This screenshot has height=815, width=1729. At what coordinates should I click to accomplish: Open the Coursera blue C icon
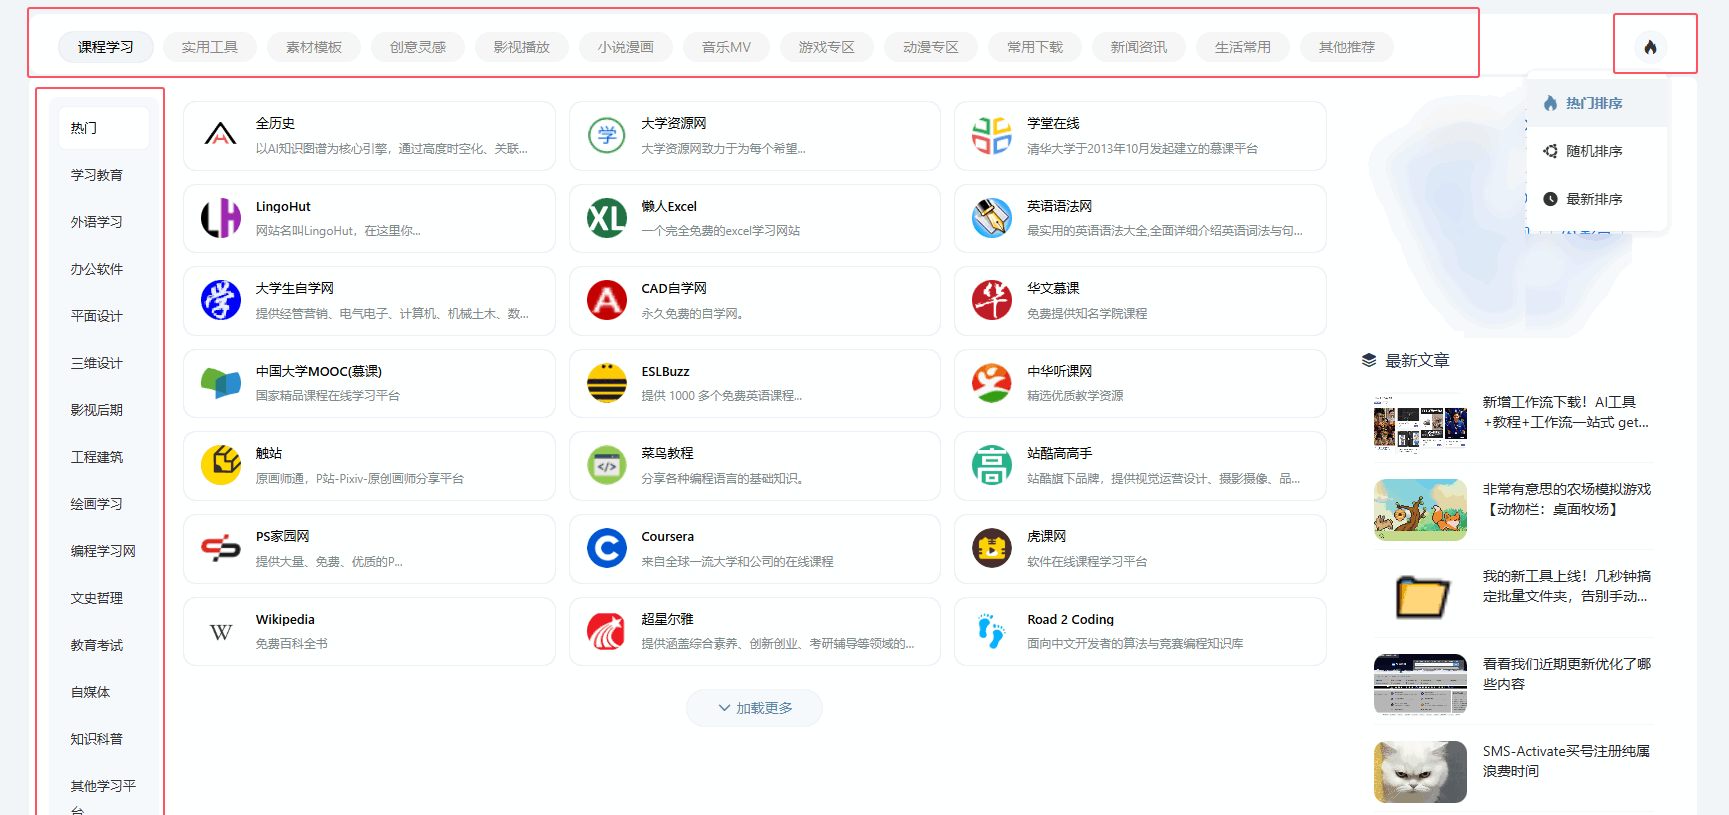click(x=606, y=548)
